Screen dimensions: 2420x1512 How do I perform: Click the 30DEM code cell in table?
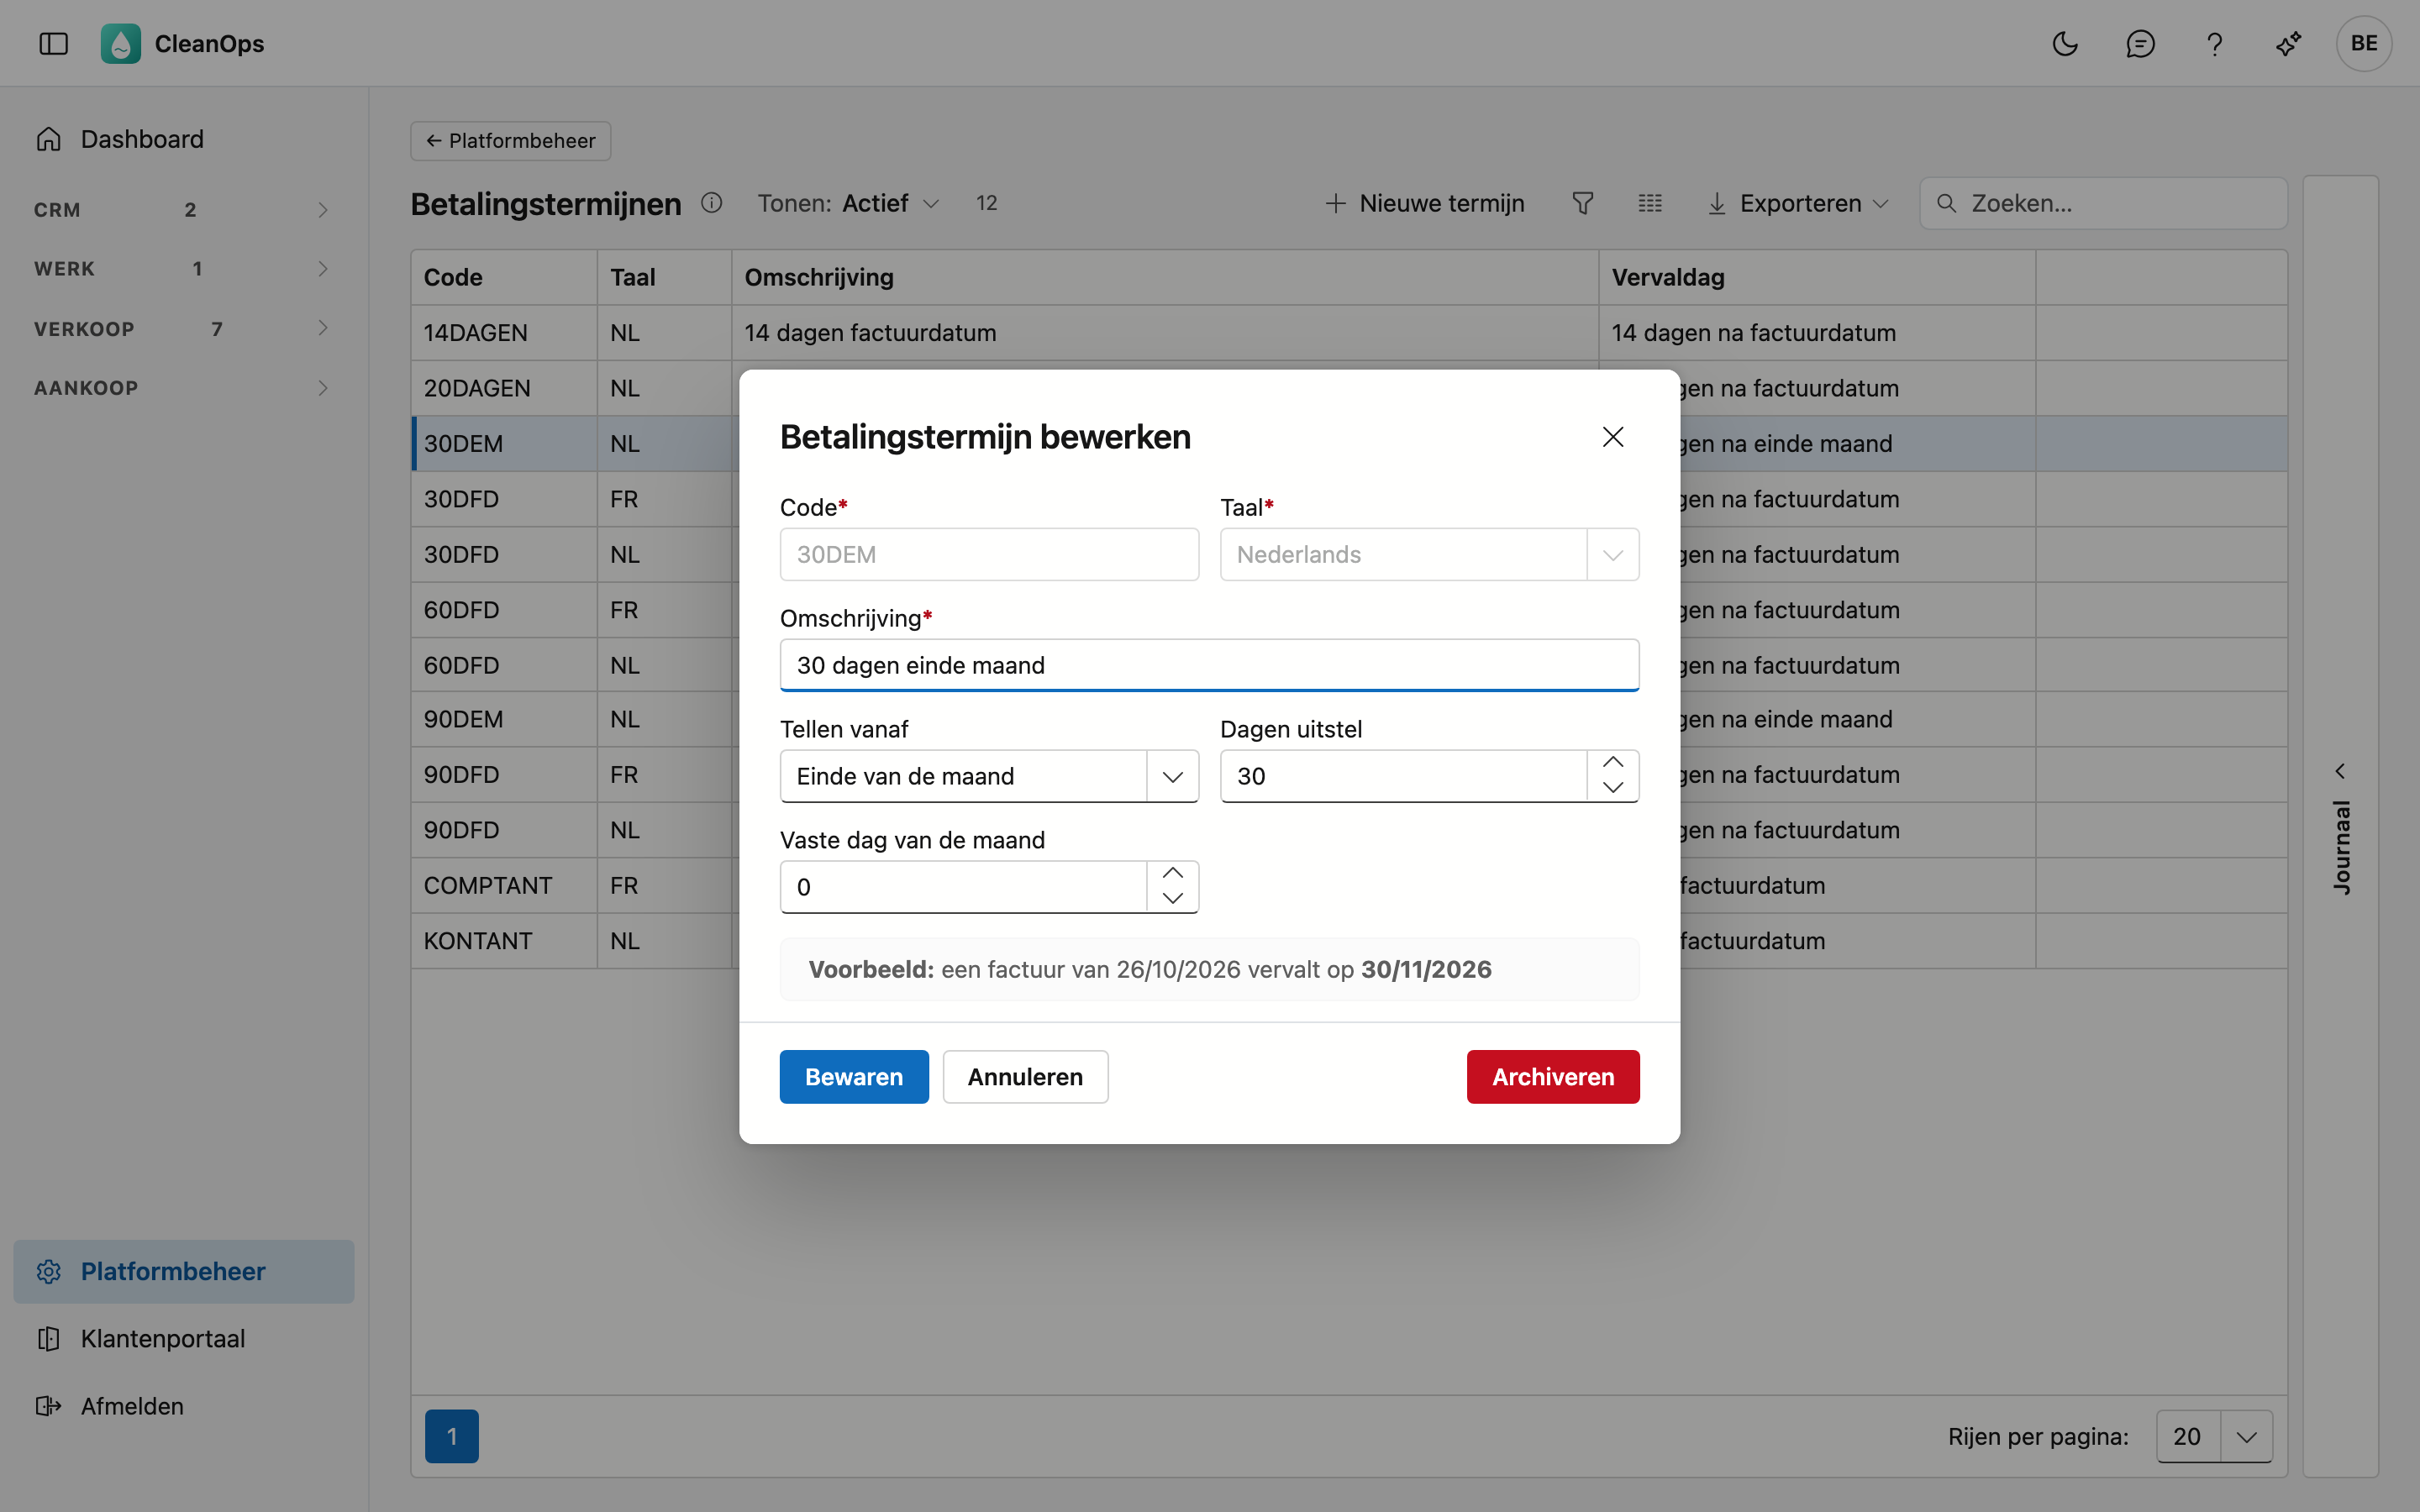(x=504, y=444)
